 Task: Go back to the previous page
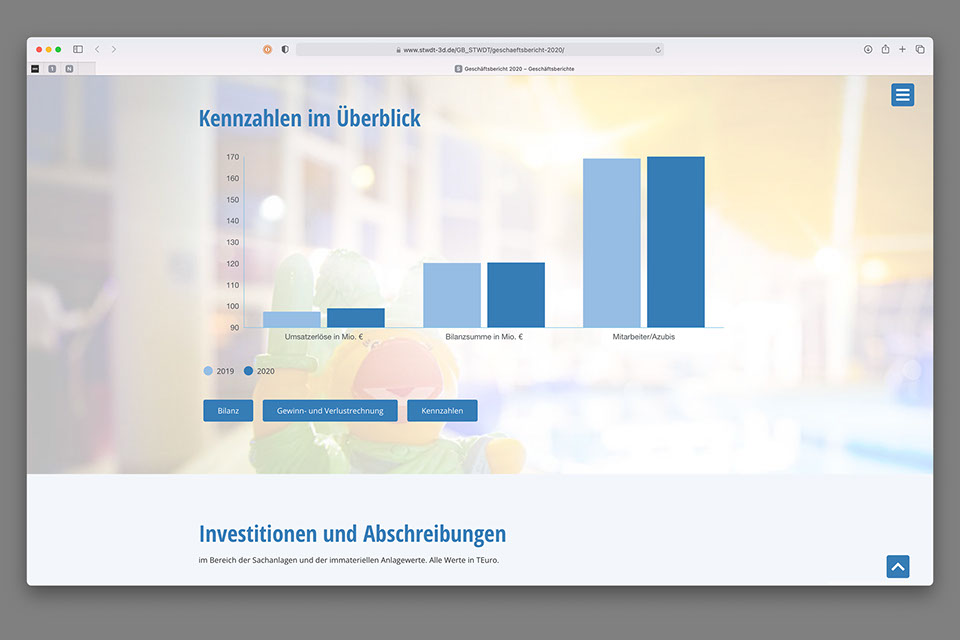pos(97,49)
